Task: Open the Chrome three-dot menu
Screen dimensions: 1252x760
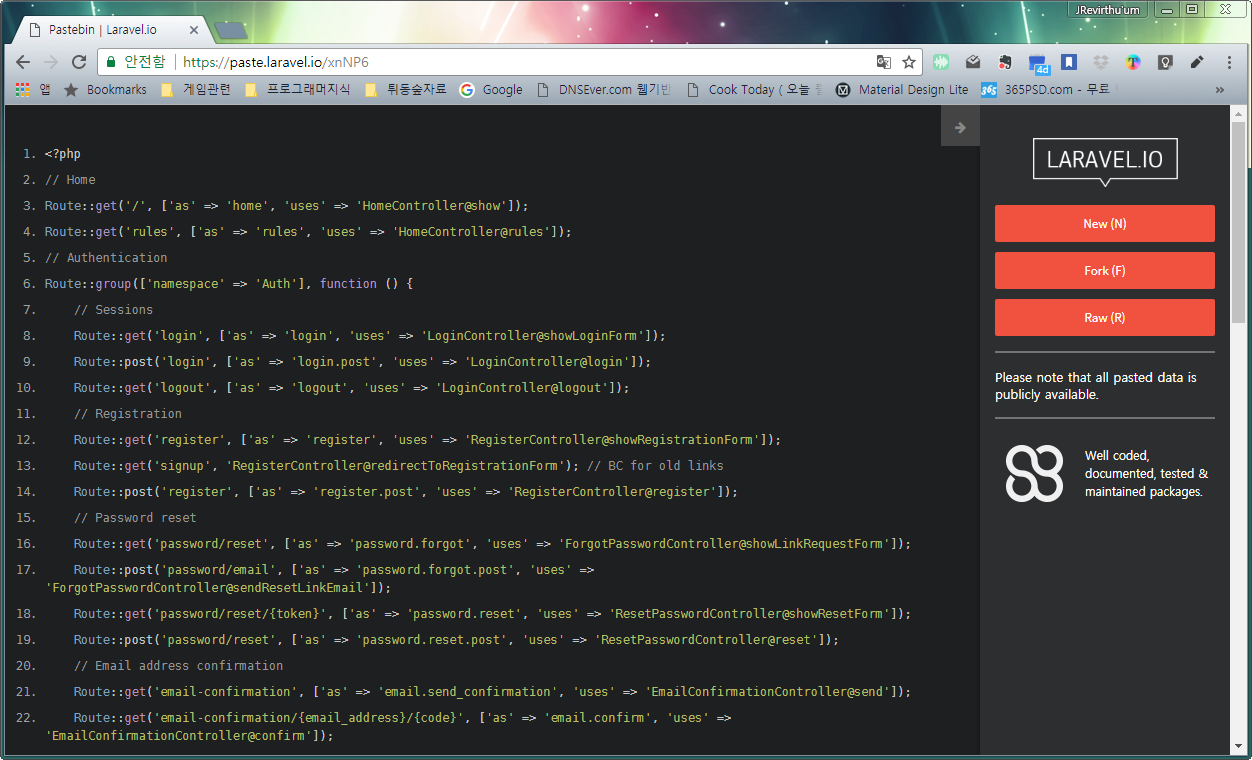Action: click(x=1230, y=62)
